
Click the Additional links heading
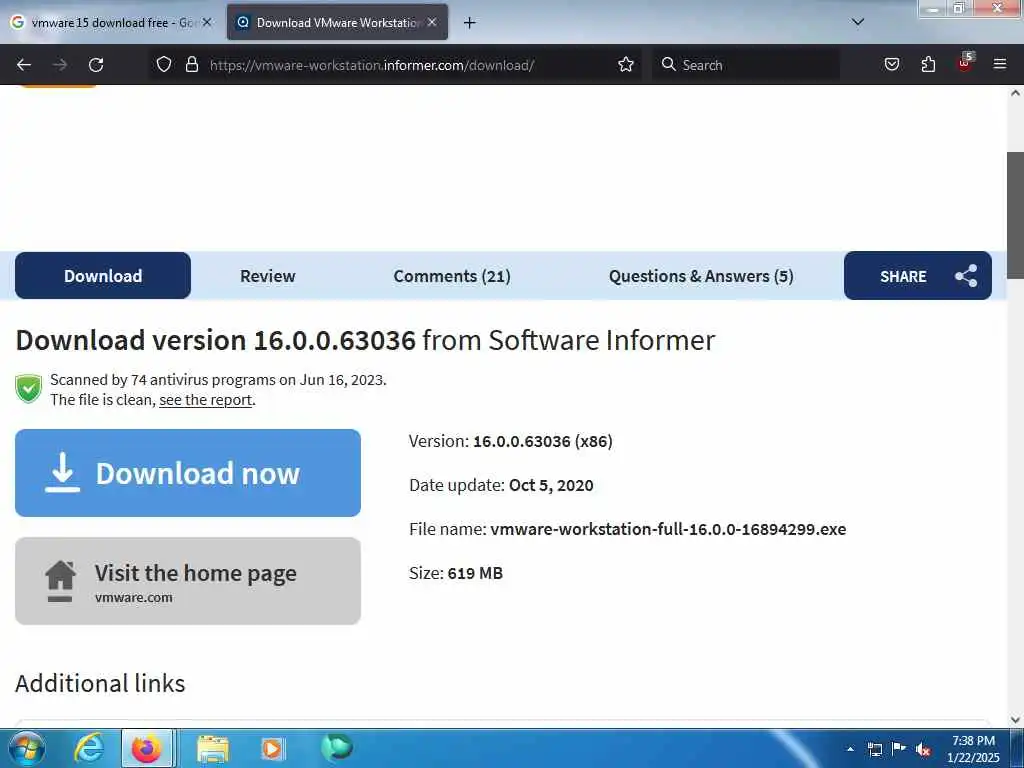[x=100, y=683]
